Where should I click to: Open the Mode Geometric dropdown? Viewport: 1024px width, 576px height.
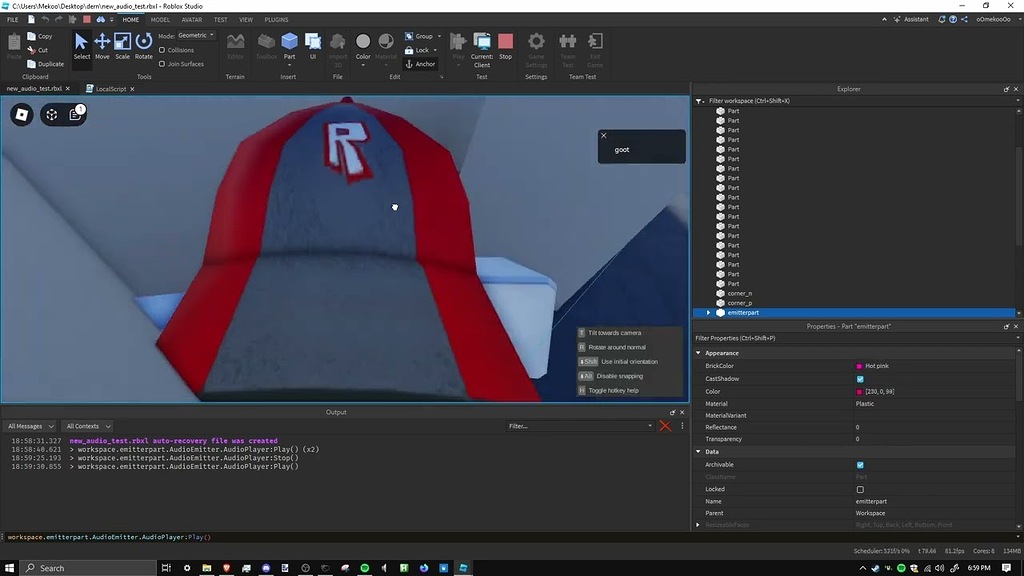click(196, 35)
